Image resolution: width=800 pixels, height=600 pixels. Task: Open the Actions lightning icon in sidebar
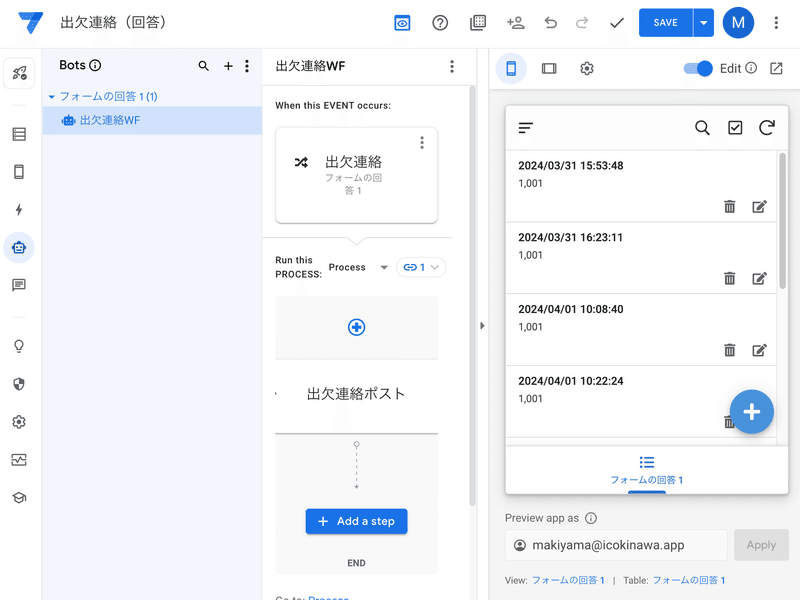tap(19, 210)
